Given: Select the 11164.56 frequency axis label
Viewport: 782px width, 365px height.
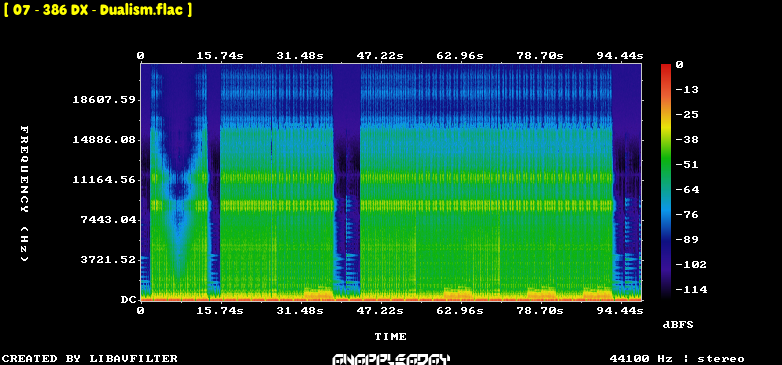Looking at the screenshot, I should pyautogui.click(x=104, y=180).
